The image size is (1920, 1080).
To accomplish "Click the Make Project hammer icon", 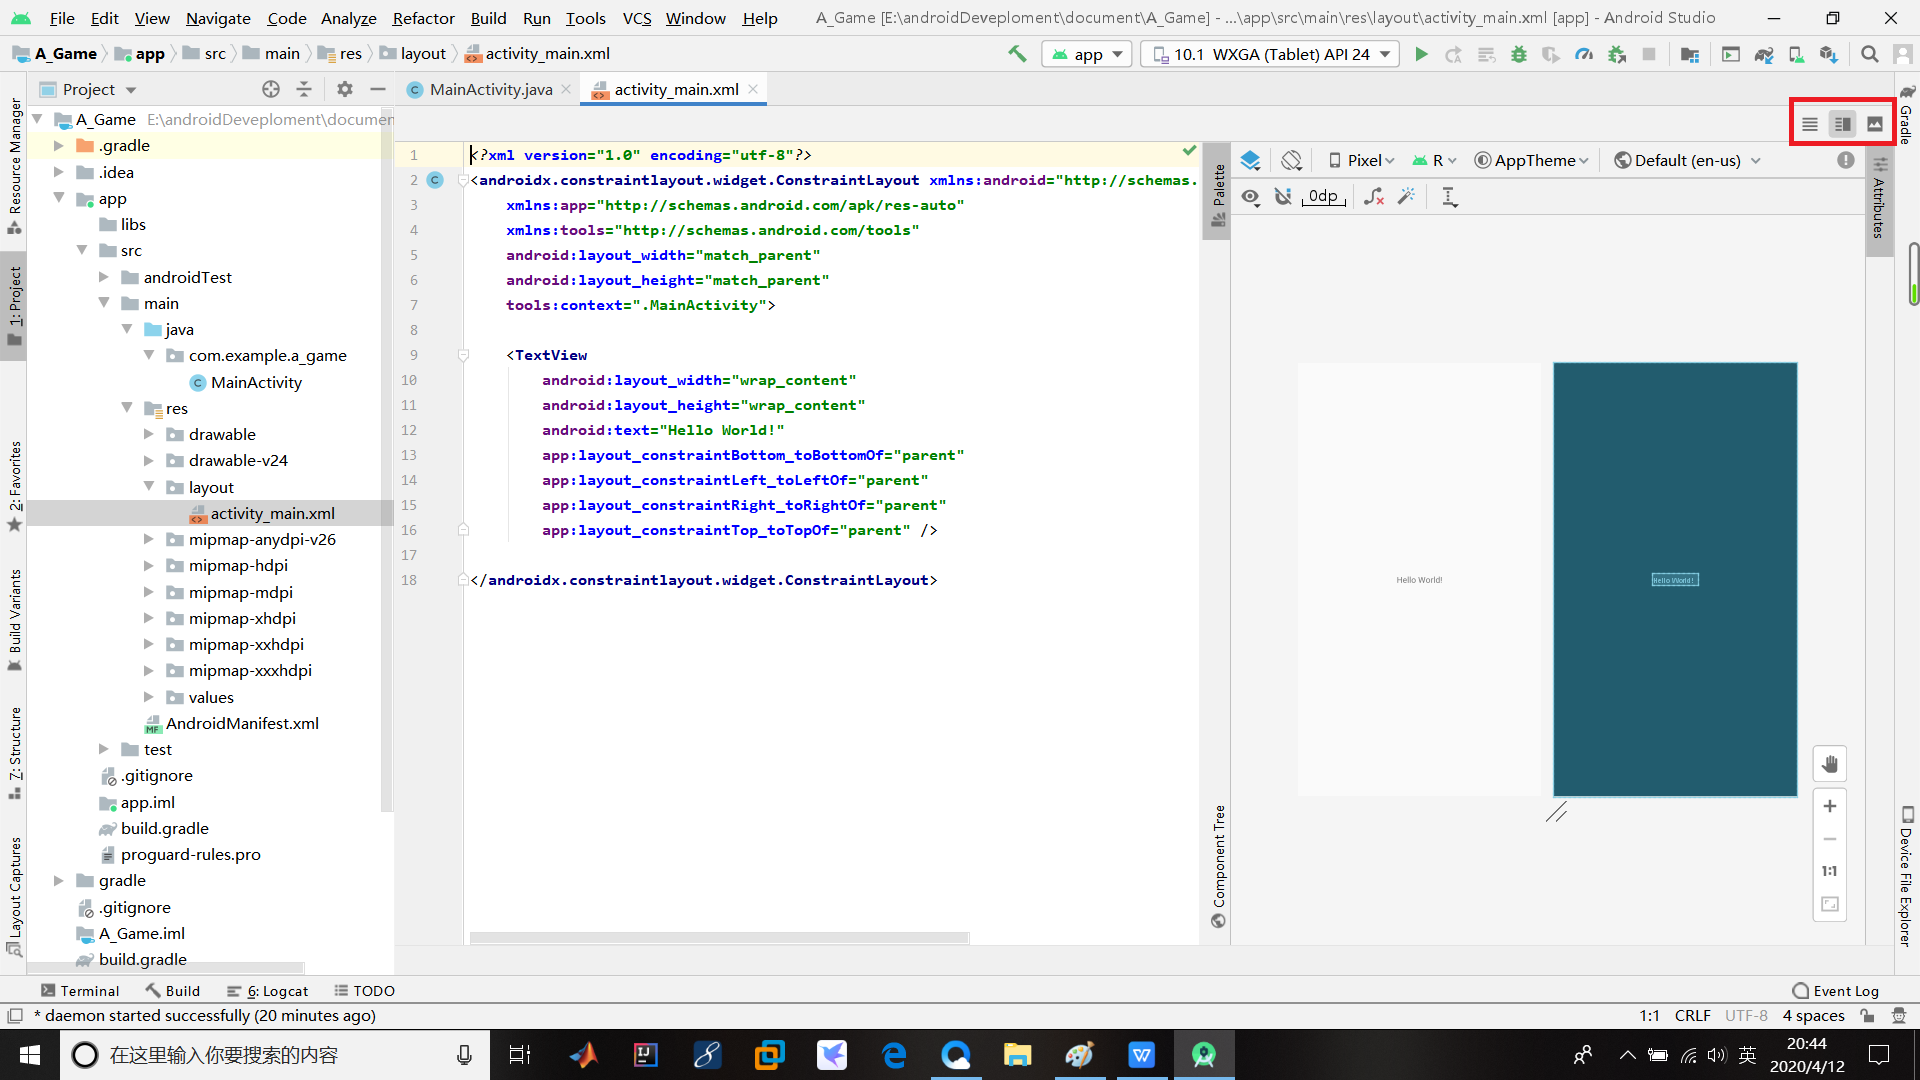I will [1017, 54].
